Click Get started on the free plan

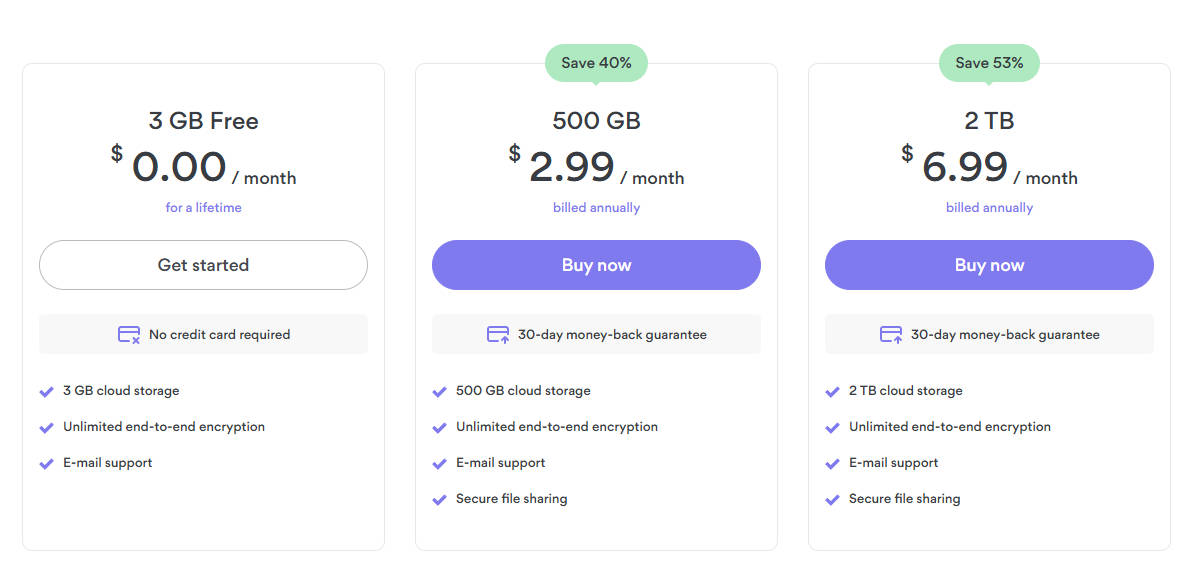pyautogui.click(x=204, y=265)
